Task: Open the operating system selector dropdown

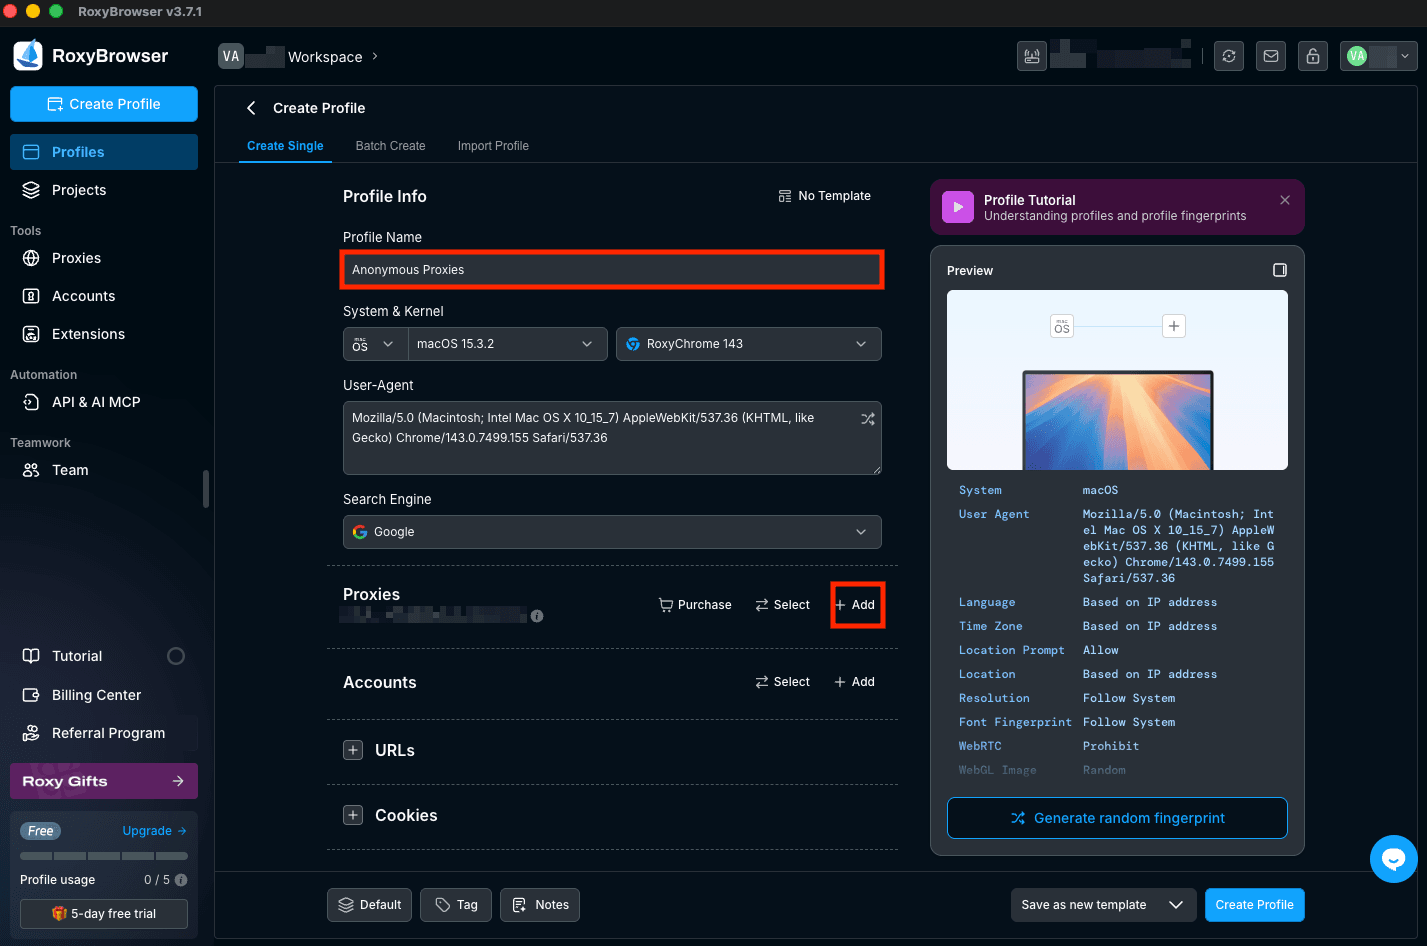Action: tap(375, 344)
